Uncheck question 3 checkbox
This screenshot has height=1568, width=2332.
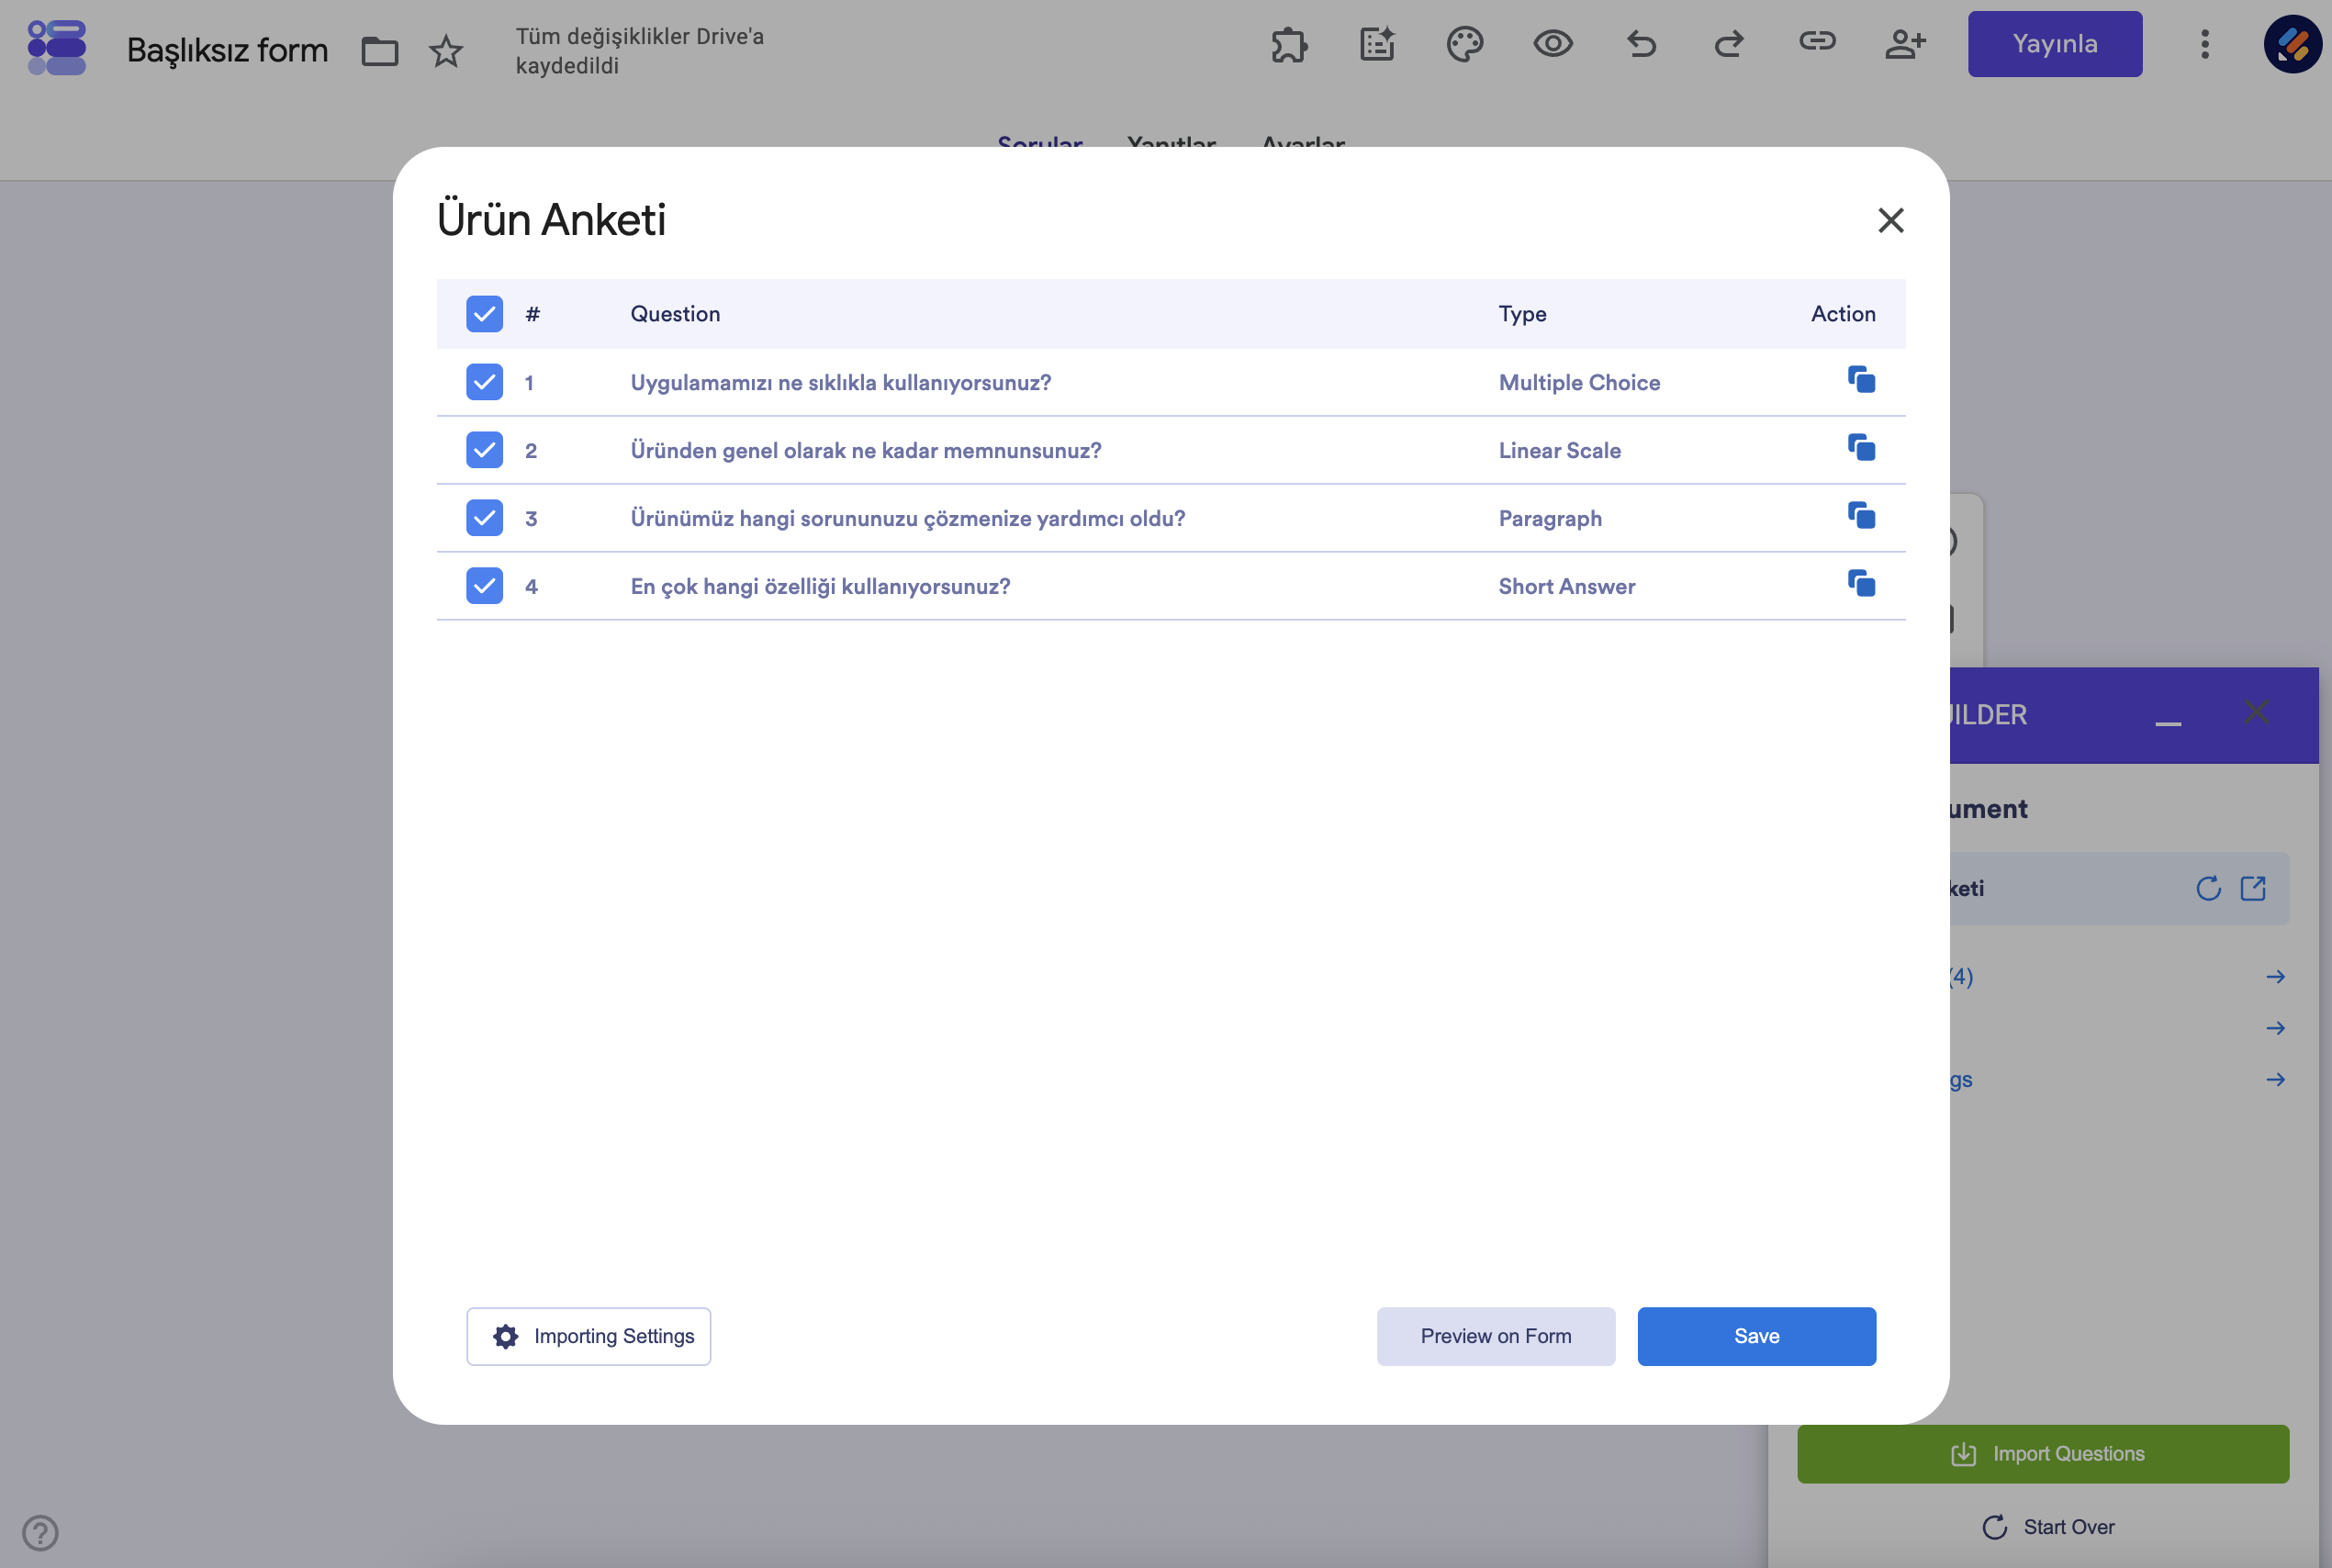point(484,518)
